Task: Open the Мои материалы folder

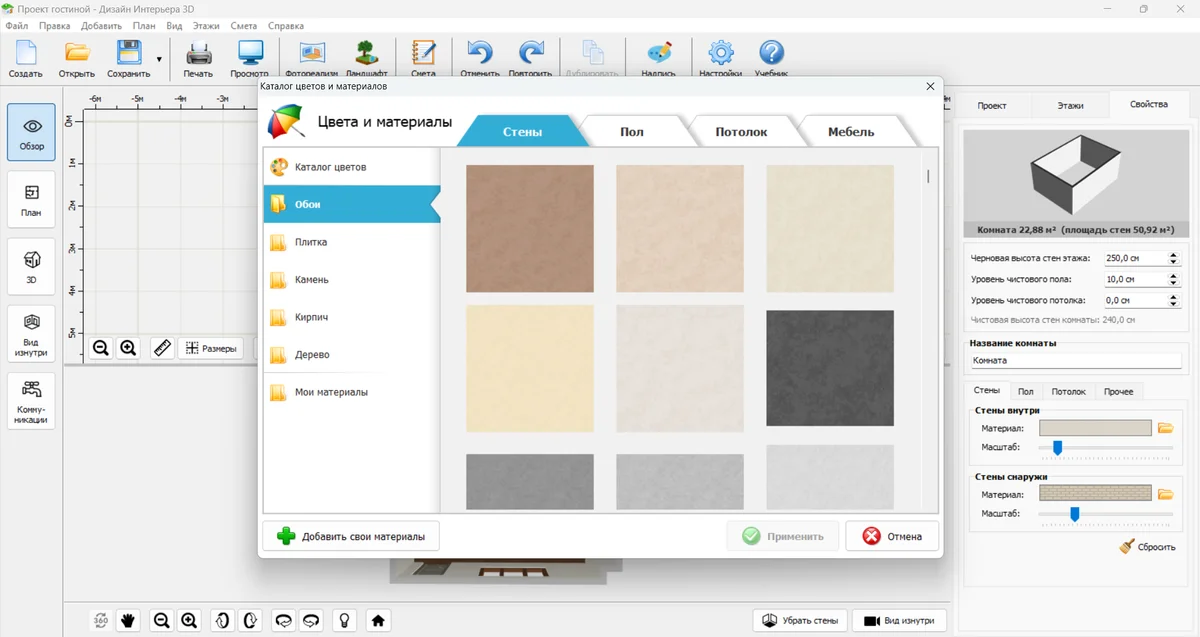Action: click(350, 392)
